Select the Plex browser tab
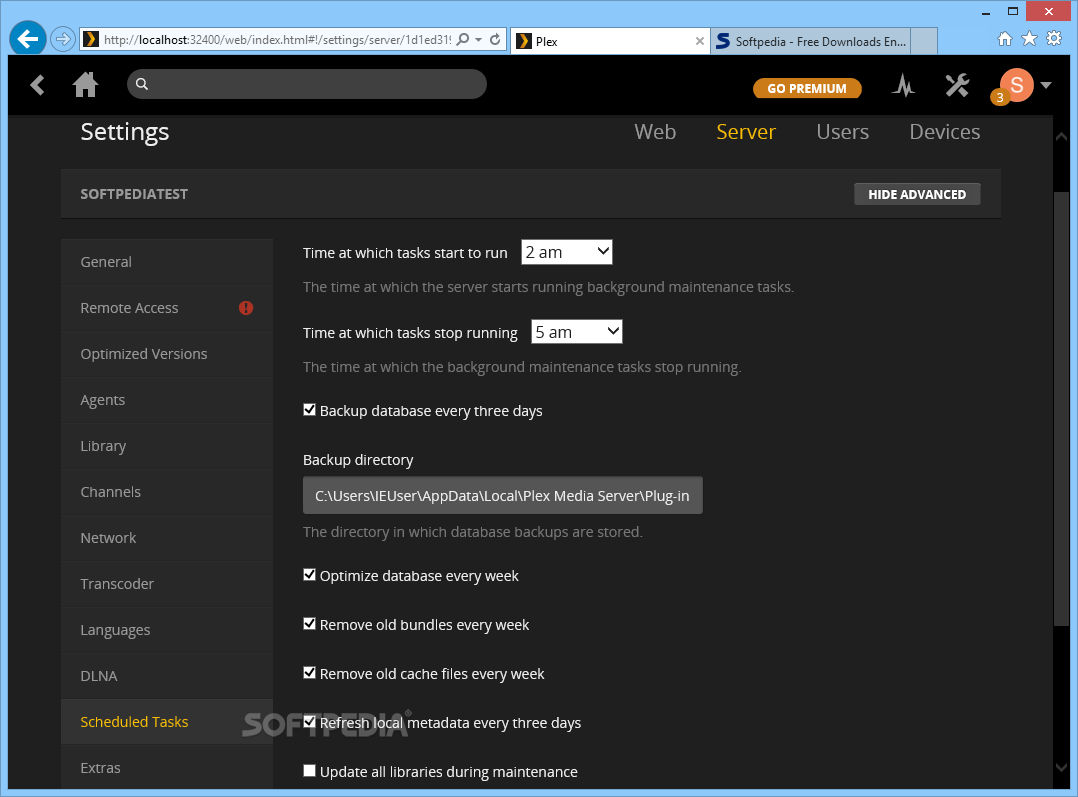1078x797 pixels. coord(610,41)
